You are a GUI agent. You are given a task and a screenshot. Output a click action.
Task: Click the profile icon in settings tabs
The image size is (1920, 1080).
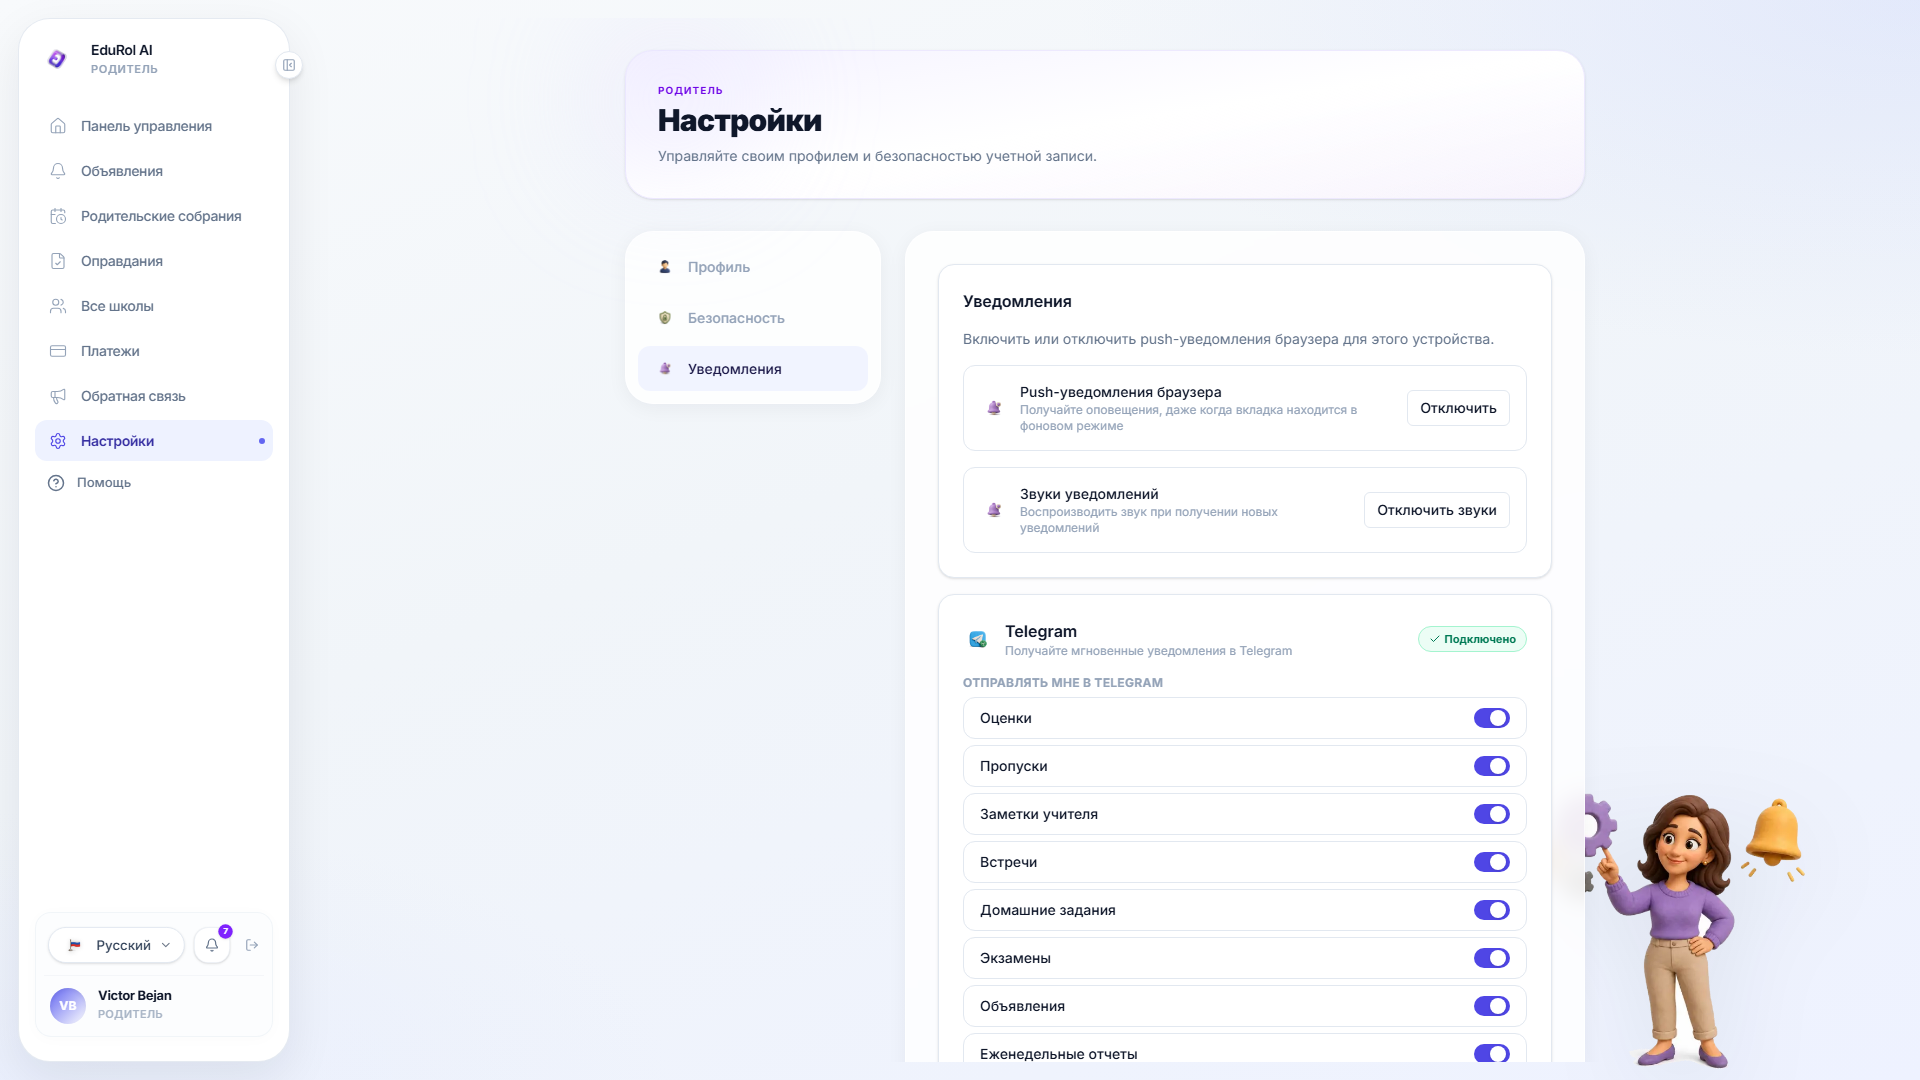tap(665, 267)
